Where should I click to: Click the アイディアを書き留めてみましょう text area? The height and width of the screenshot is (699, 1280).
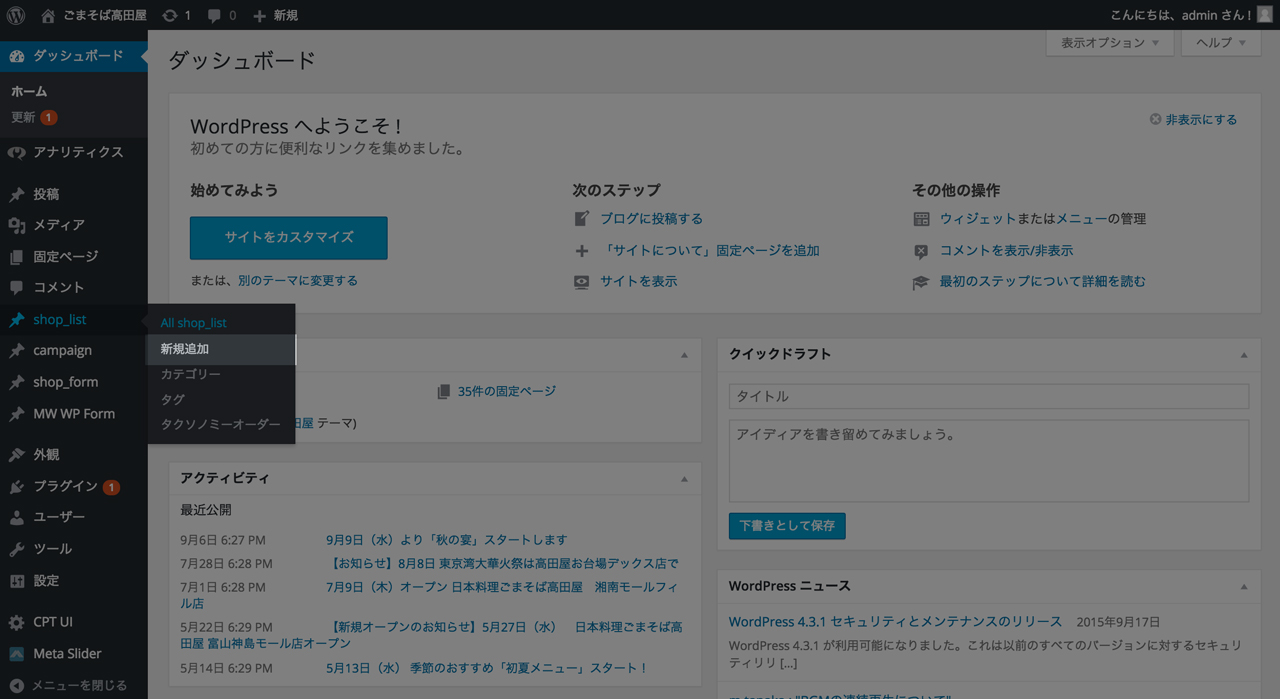click(x=989, y=460)
